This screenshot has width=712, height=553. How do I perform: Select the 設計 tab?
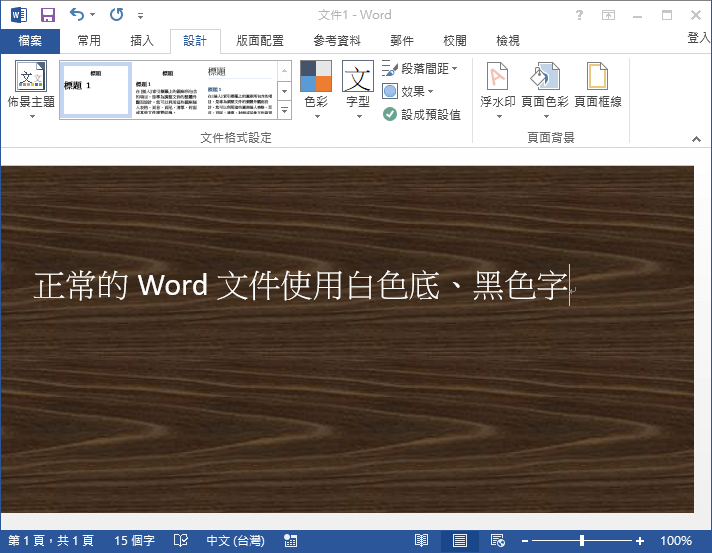click(x=195, y=41)
